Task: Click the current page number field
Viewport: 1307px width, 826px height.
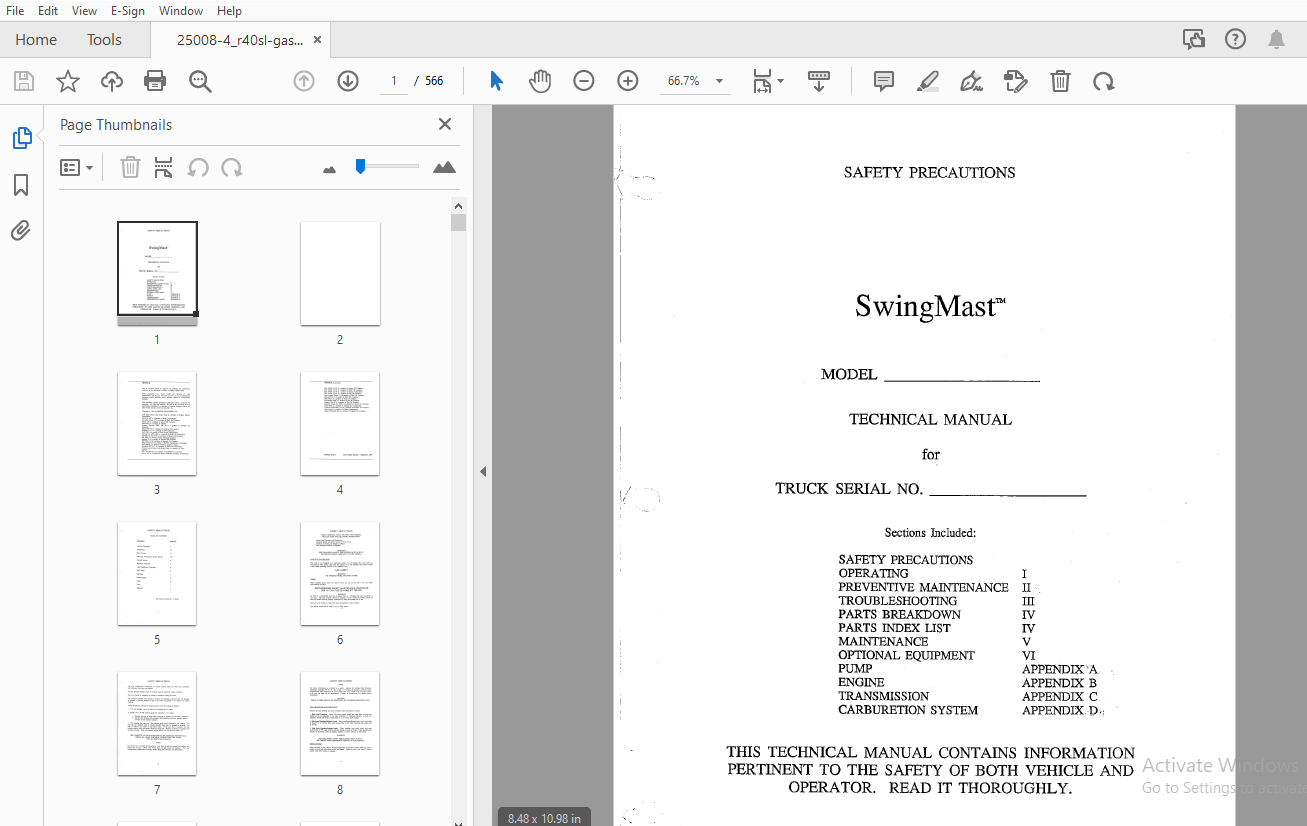Action: (x=394, y=81)
